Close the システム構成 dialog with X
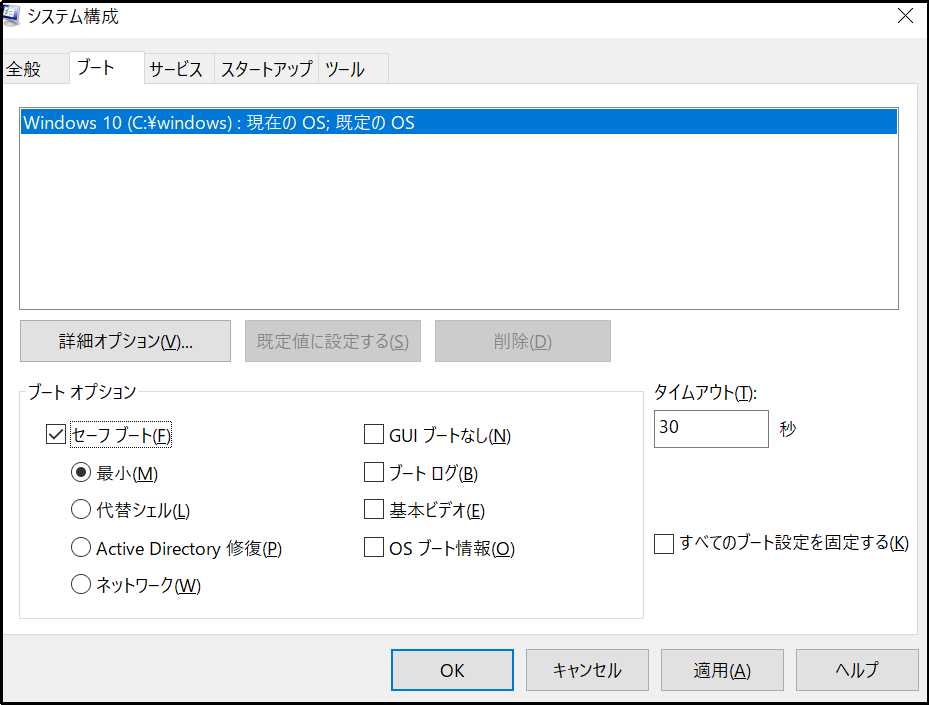Image resolution: width=929 pixels, height=705 pixels. [x=905, y=16]
